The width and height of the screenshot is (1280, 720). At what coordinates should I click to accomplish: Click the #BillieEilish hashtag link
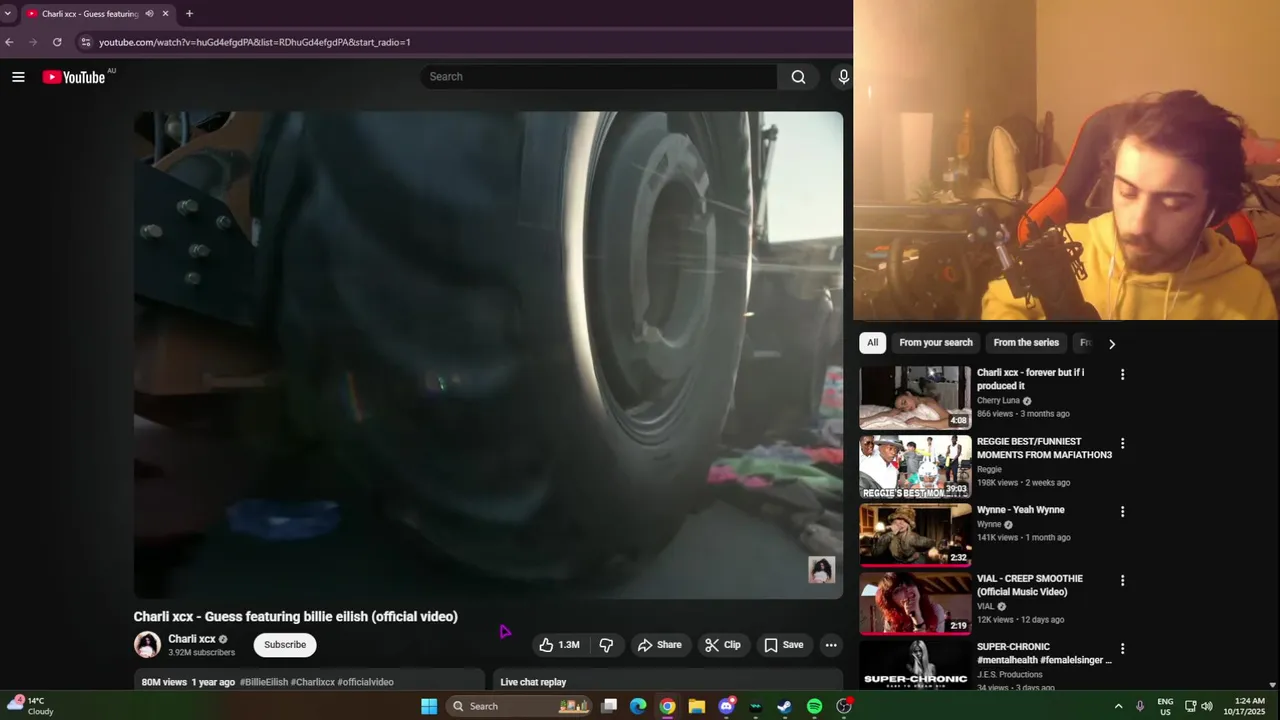tap(263, 682)
